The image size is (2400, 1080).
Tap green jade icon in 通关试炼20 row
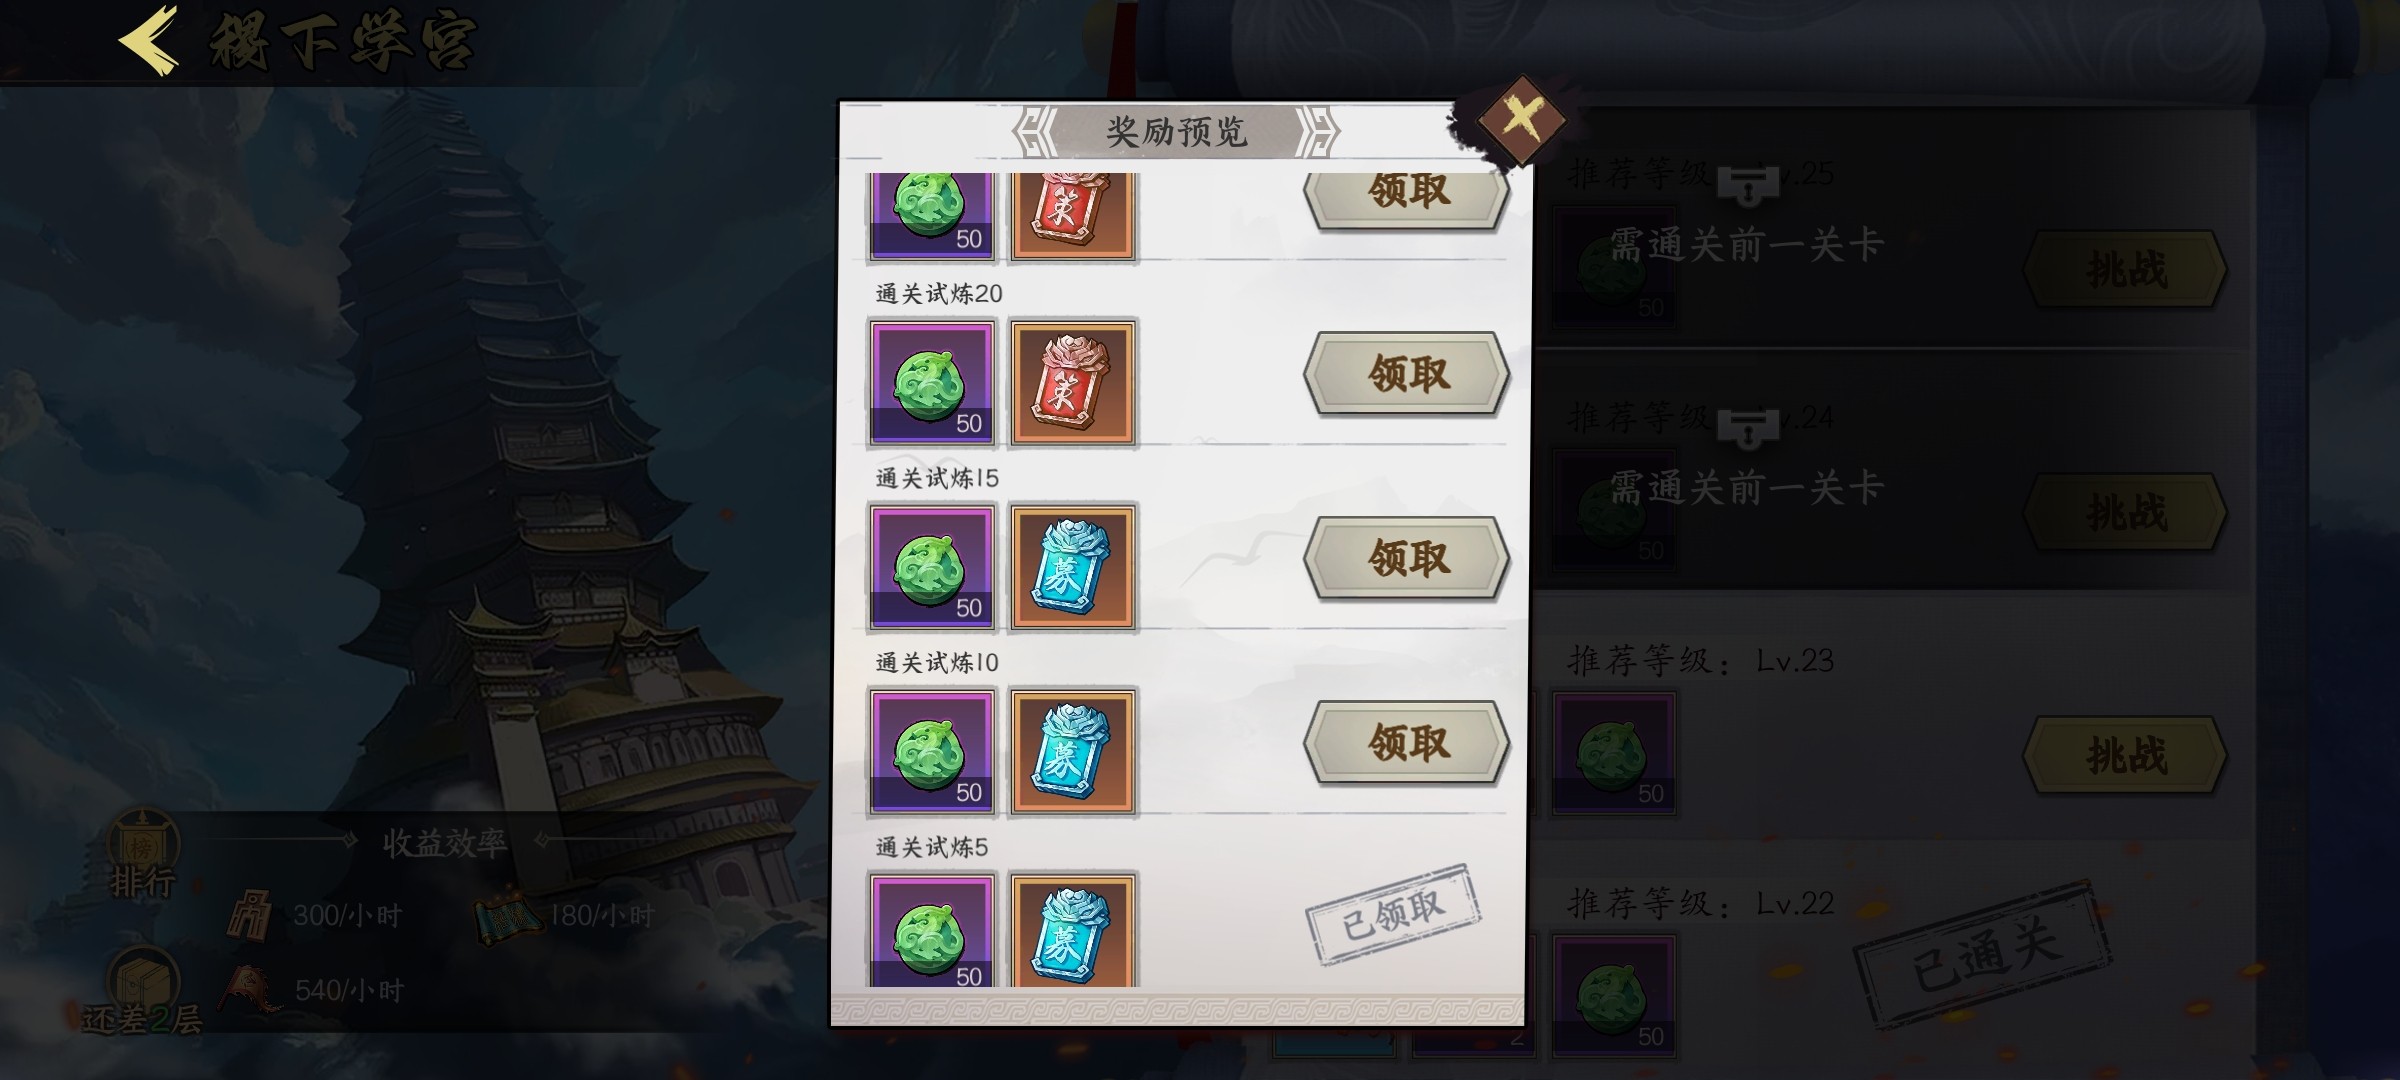(x=932, y=383)
